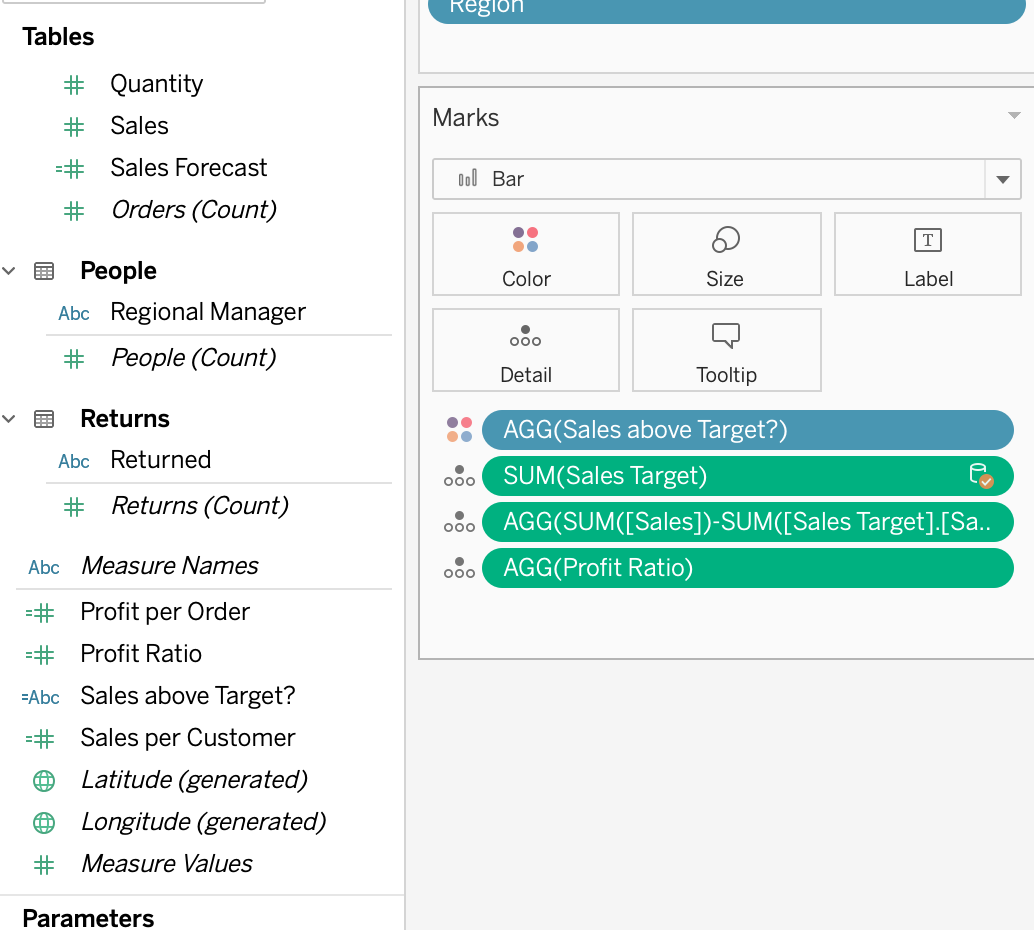Open the Bar mark type dropdown
Viewport: 1034px width, 930px height.
[1002, 180]
